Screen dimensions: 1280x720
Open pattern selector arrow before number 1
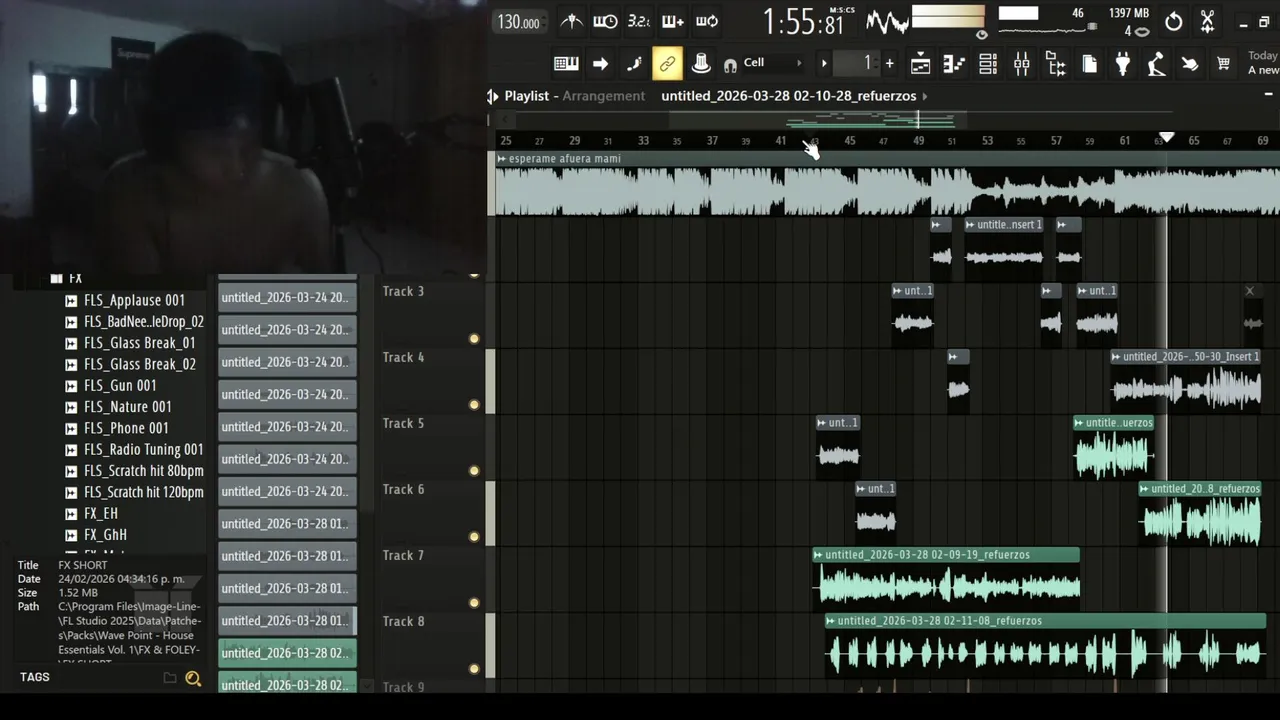tap(824, 63)
